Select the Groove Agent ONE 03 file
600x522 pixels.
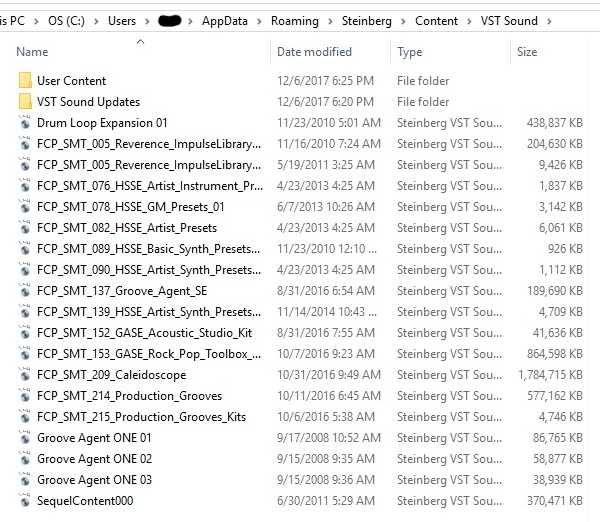click(x=94, y=480)
